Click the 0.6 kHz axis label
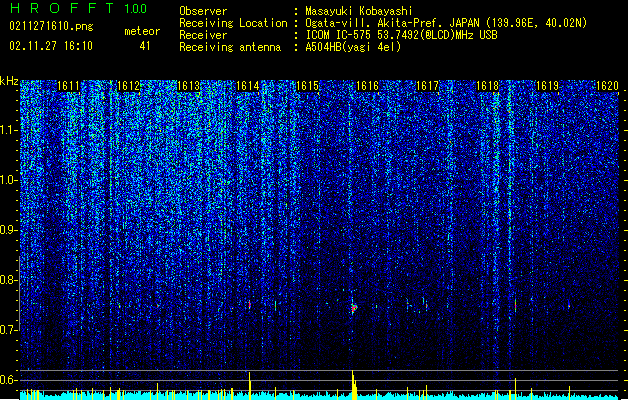 coord(9,380)
